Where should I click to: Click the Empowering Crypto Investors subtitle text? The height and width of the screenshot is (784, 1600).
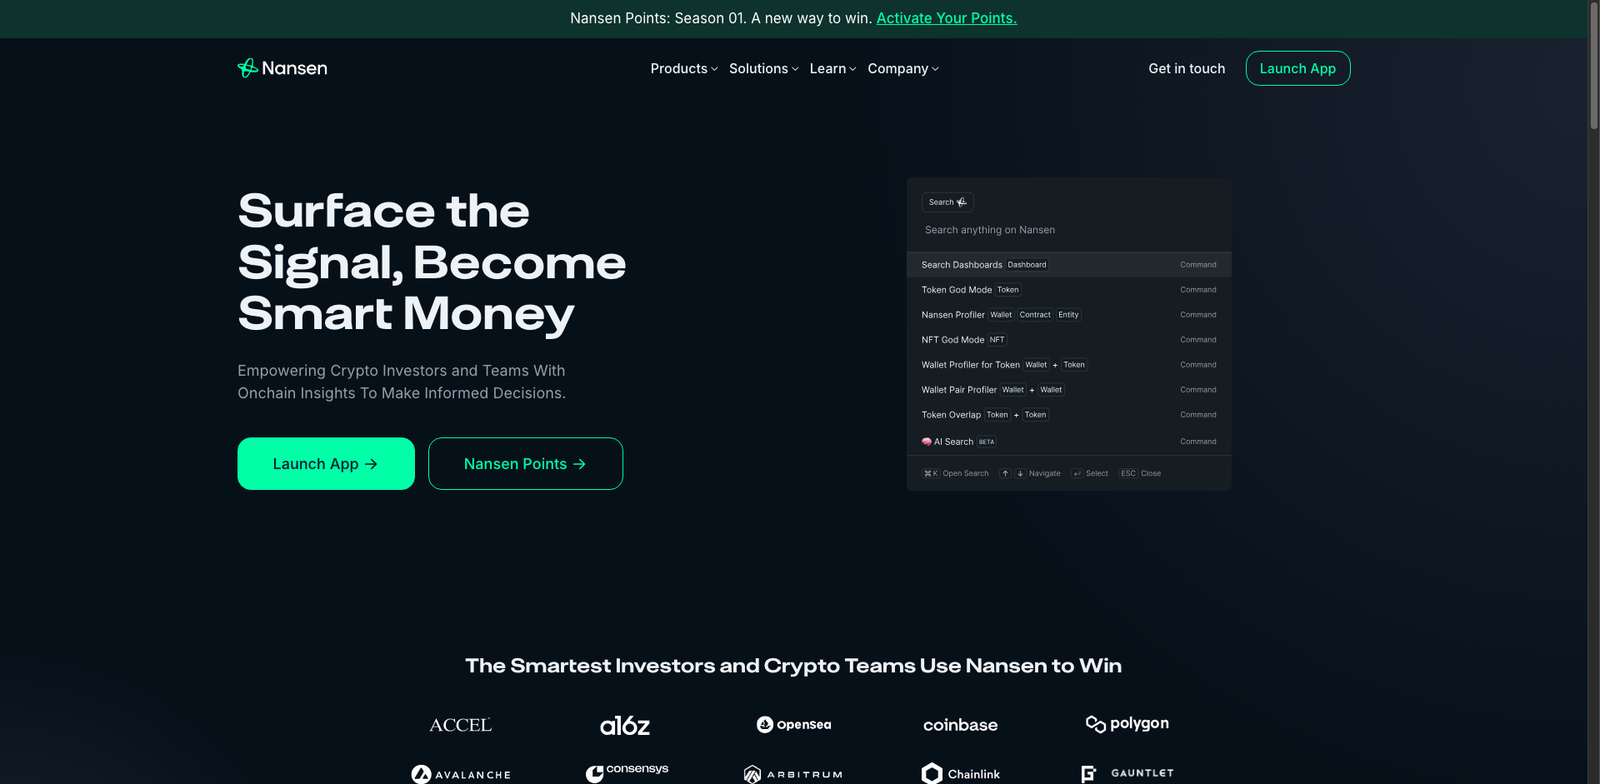pos(402,382)
